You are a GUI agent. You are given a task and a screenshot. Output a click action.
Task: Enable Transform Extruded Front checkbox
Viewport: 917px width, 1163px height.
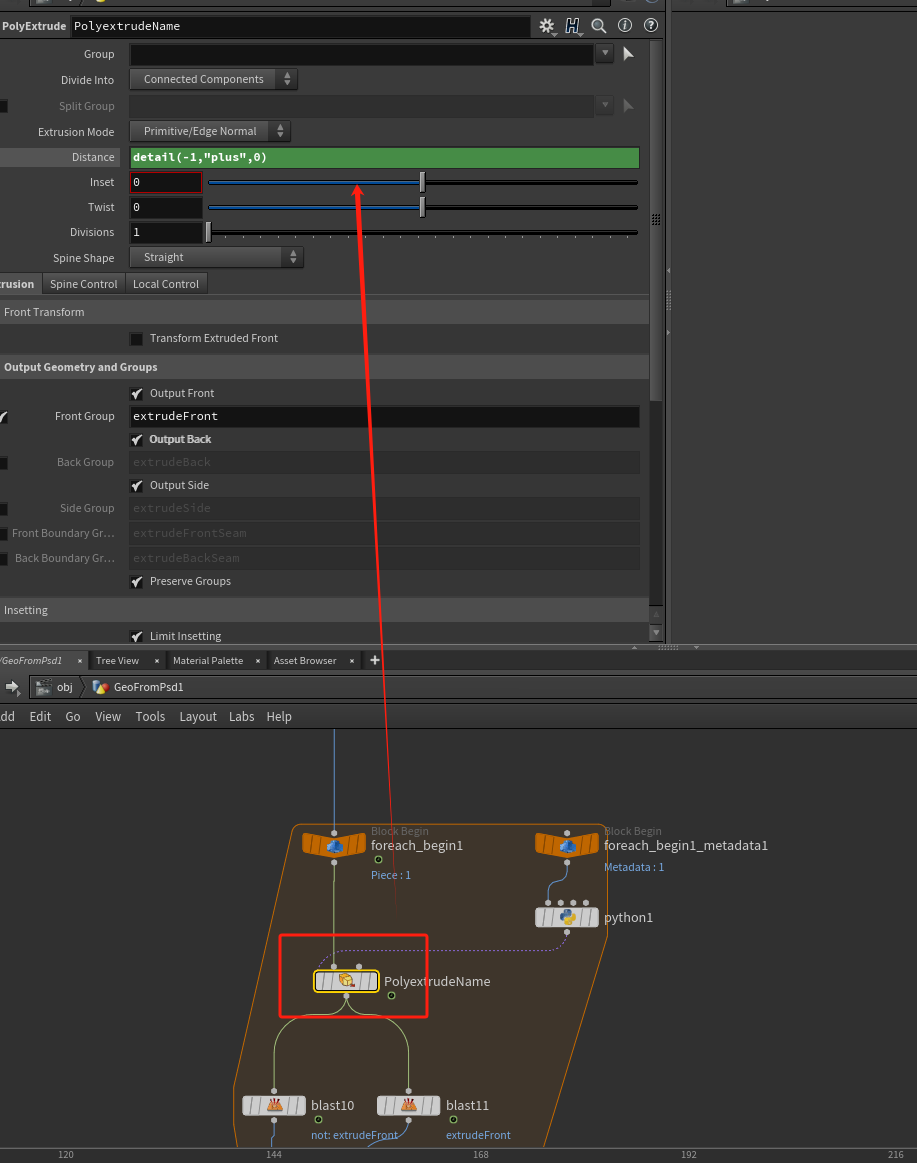[137, 339]
